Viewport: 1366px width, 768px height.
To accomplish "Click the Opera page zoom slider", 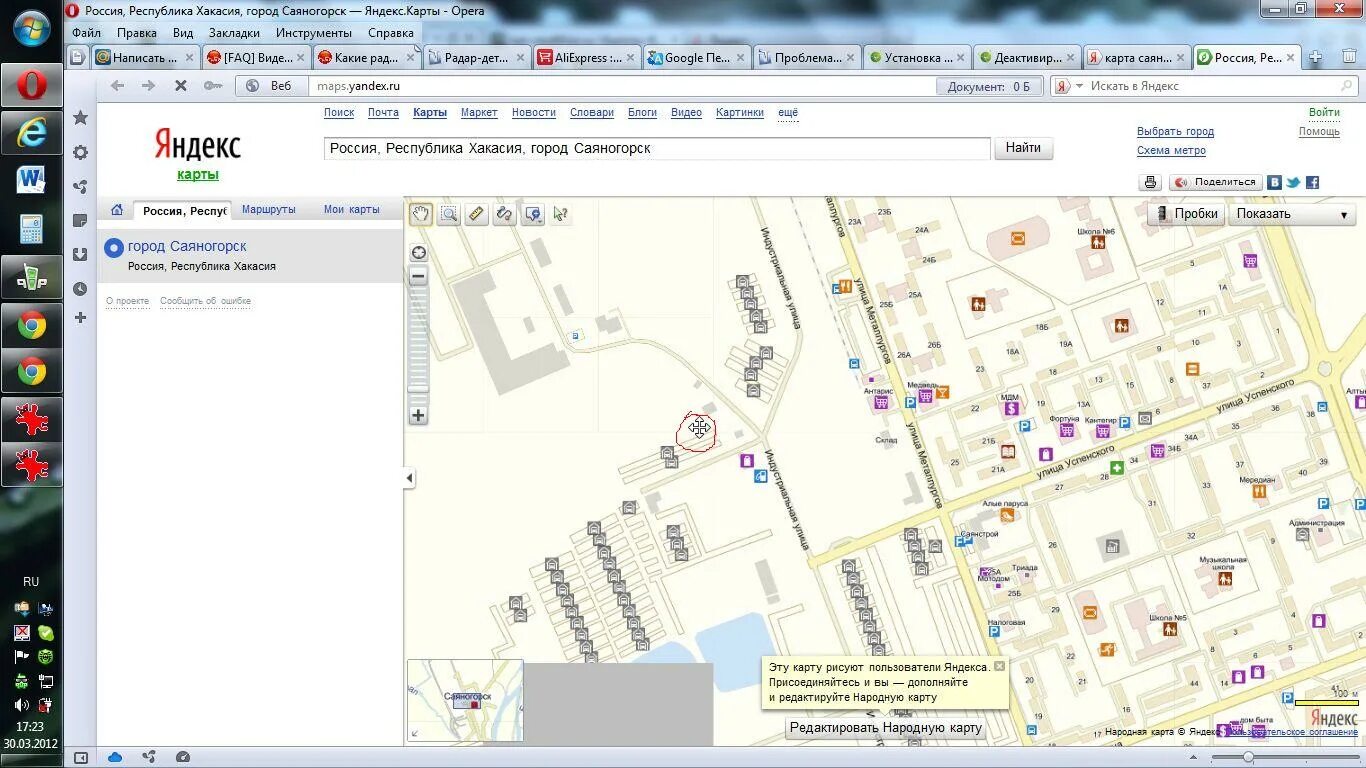I will pyautogui.click(x=1248, y=757).
